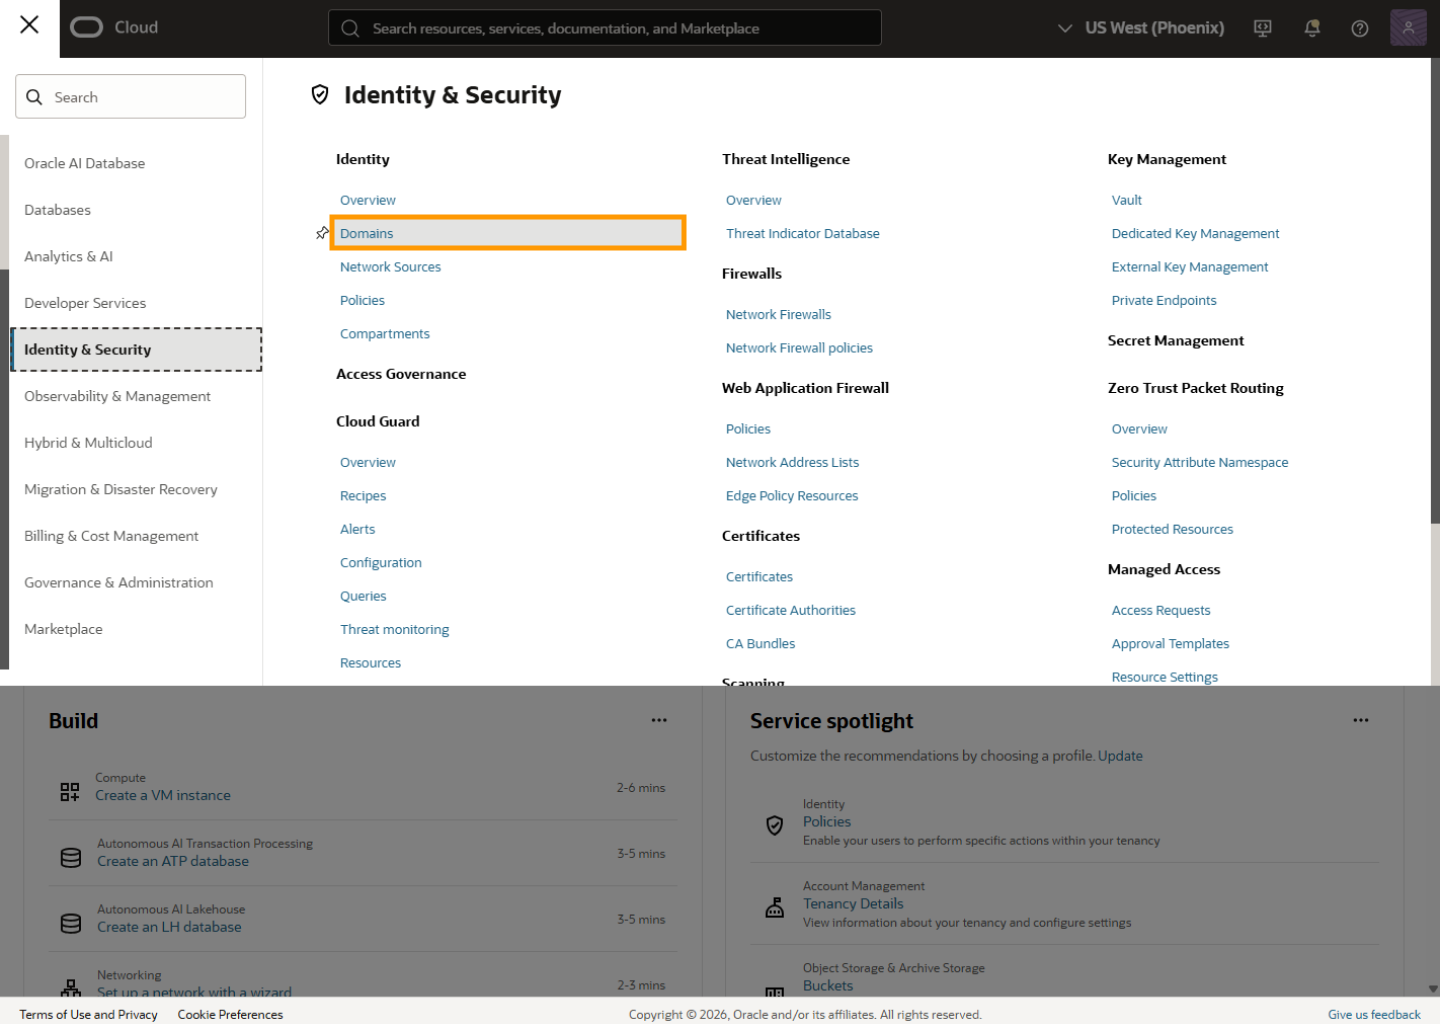Select Migration & Disaster Recovery in the sidebar
Viewport: 1440px width, 1024px height.
pos(121,490)
